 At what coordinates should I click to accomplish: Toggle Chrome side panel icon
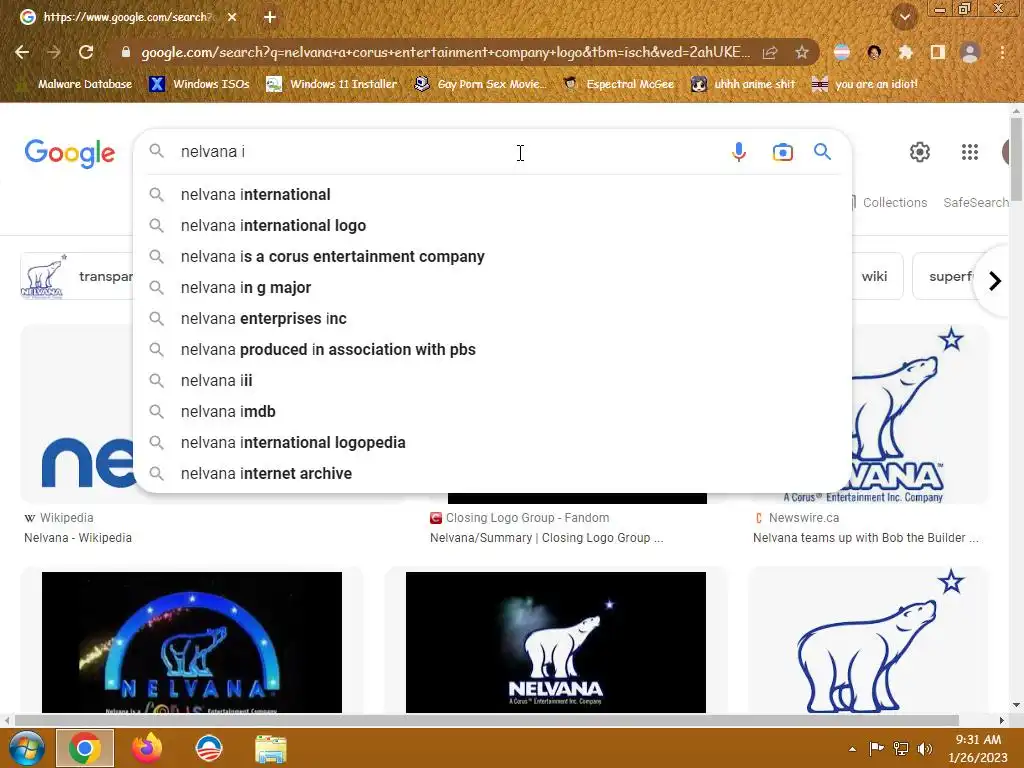tap(938, 52)
